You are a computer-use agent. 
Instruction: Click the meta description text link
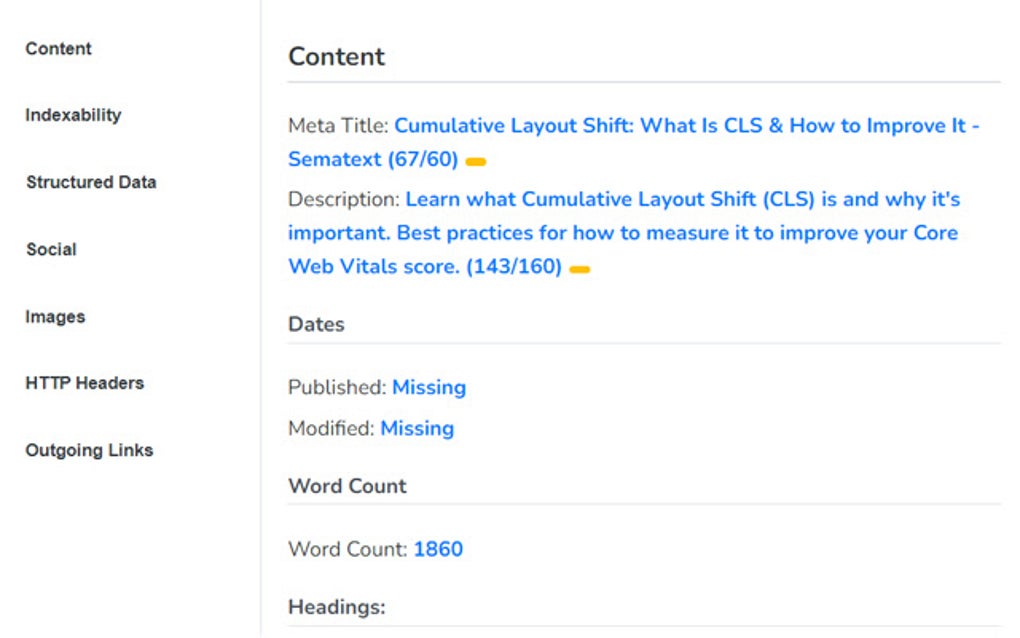[623, 233]
